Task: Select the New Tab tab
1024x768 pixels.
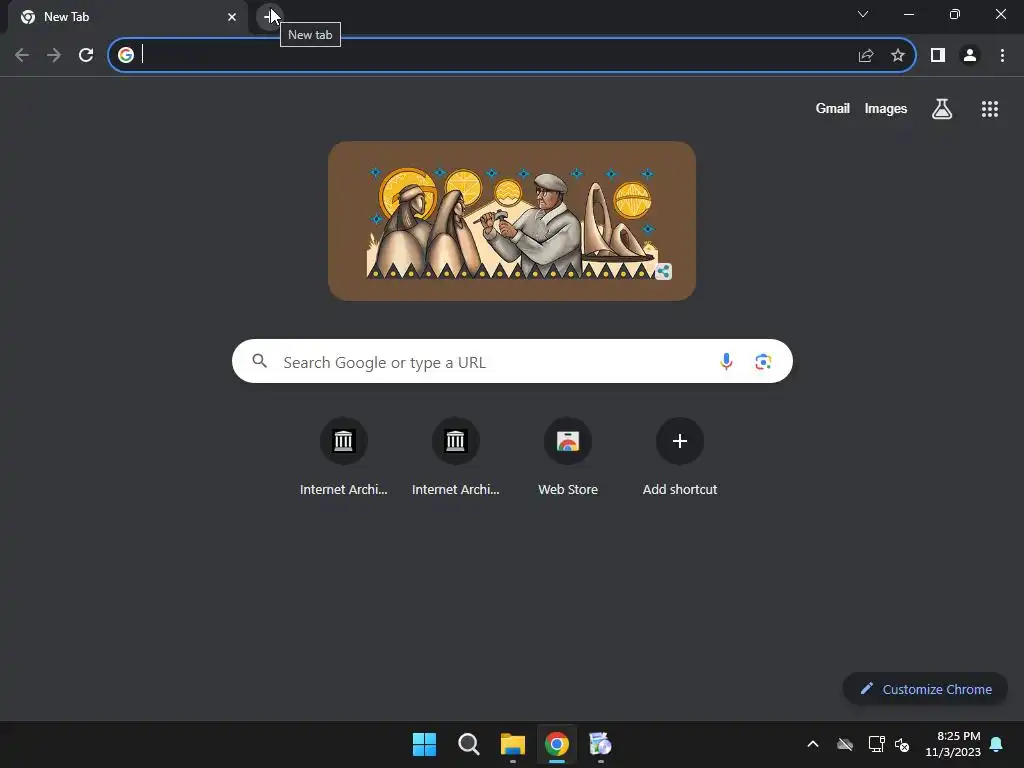Action: coord(128,17)
